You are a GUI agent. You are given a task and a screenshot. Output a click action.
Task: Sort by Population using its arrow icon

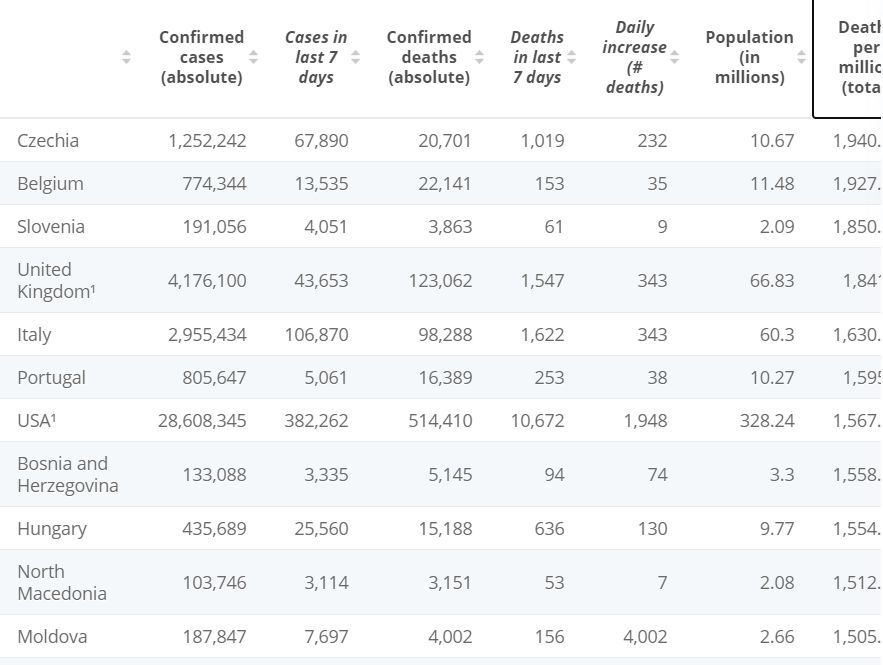pos(801,58)
